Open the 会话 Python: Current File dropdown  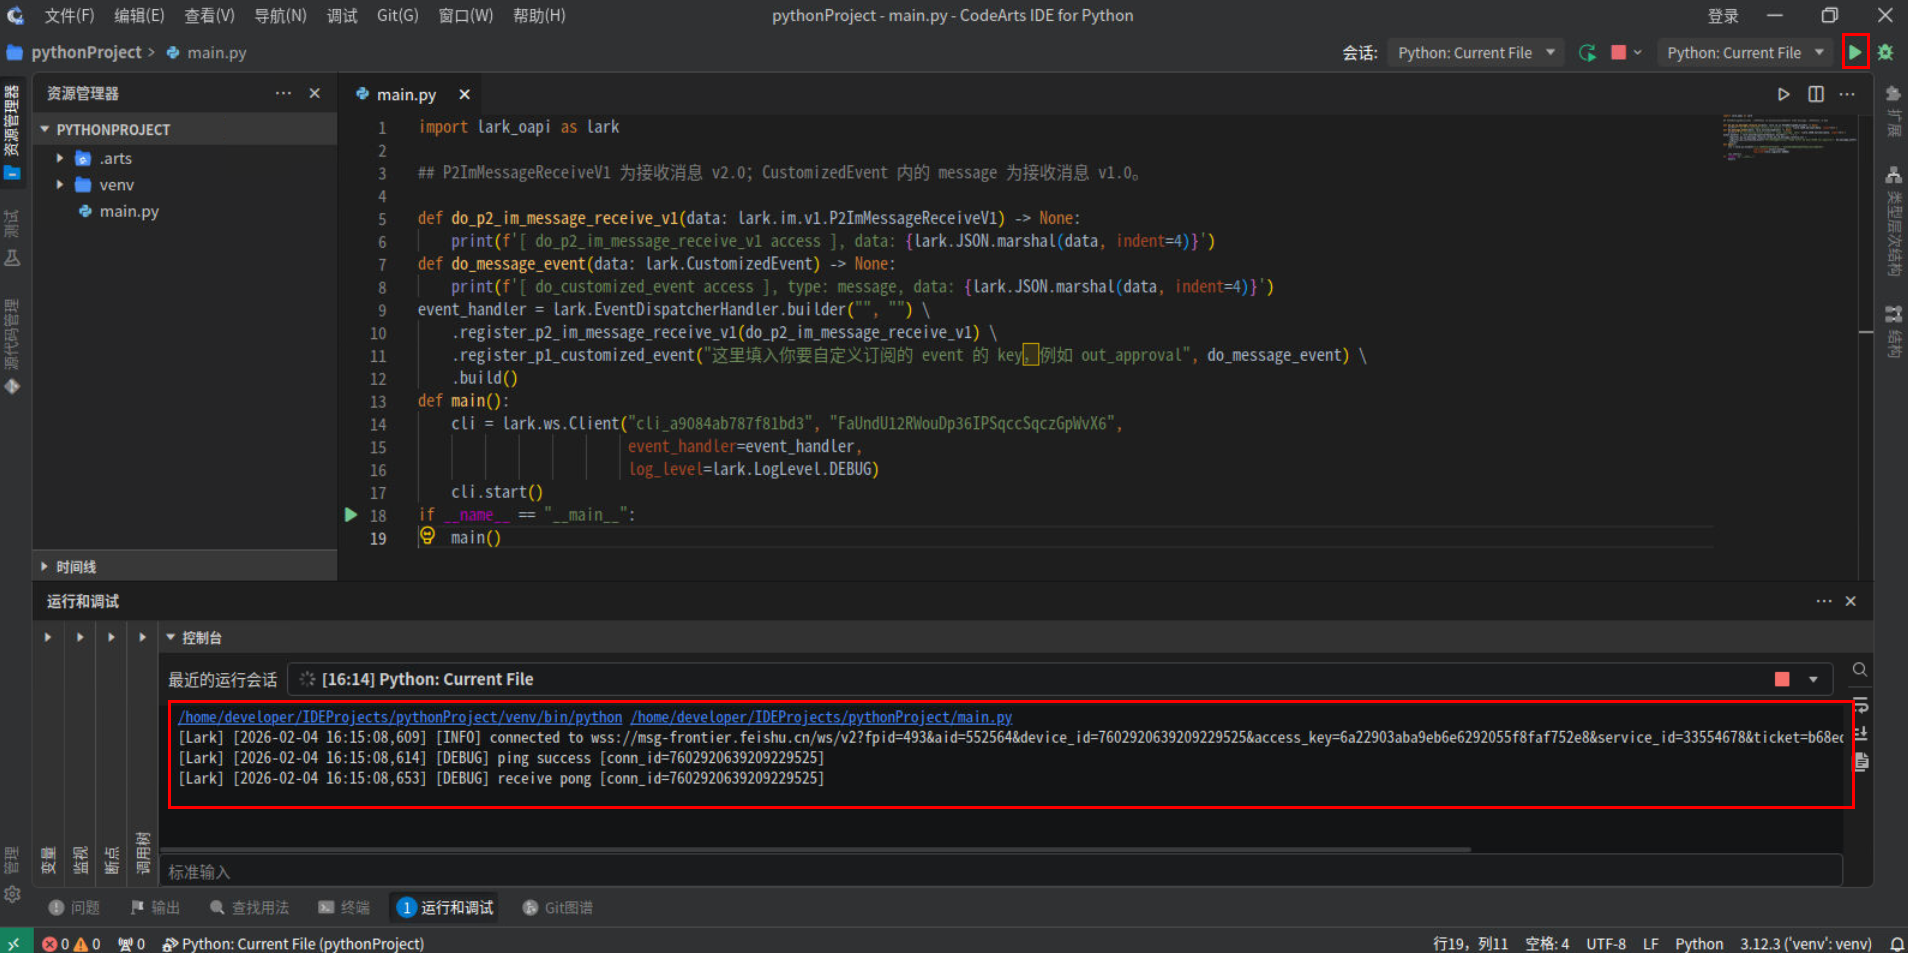point(1477,53)
